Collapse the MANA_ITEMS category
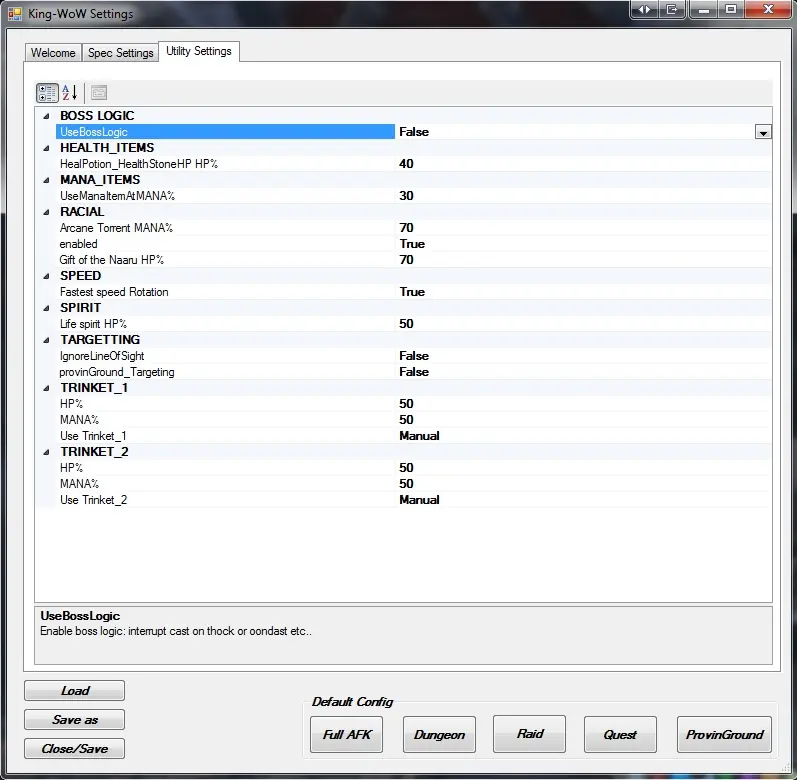Viewport: 797px width, 780px height. point(46,180)
